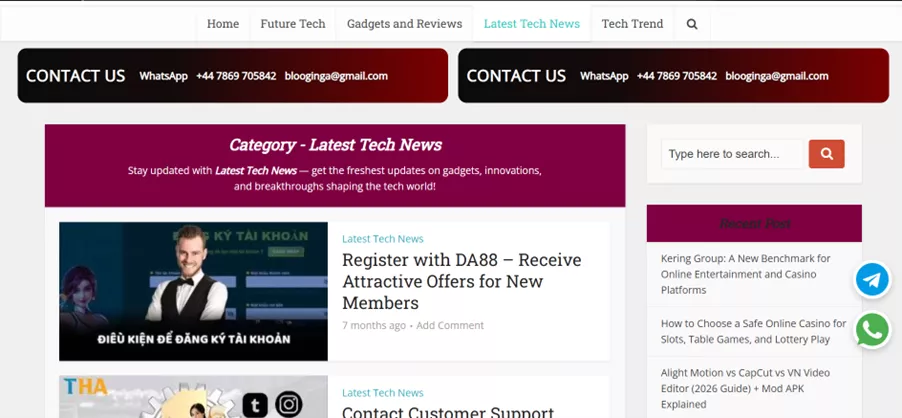Open the Tech Trend menu item

coord(632,24)
